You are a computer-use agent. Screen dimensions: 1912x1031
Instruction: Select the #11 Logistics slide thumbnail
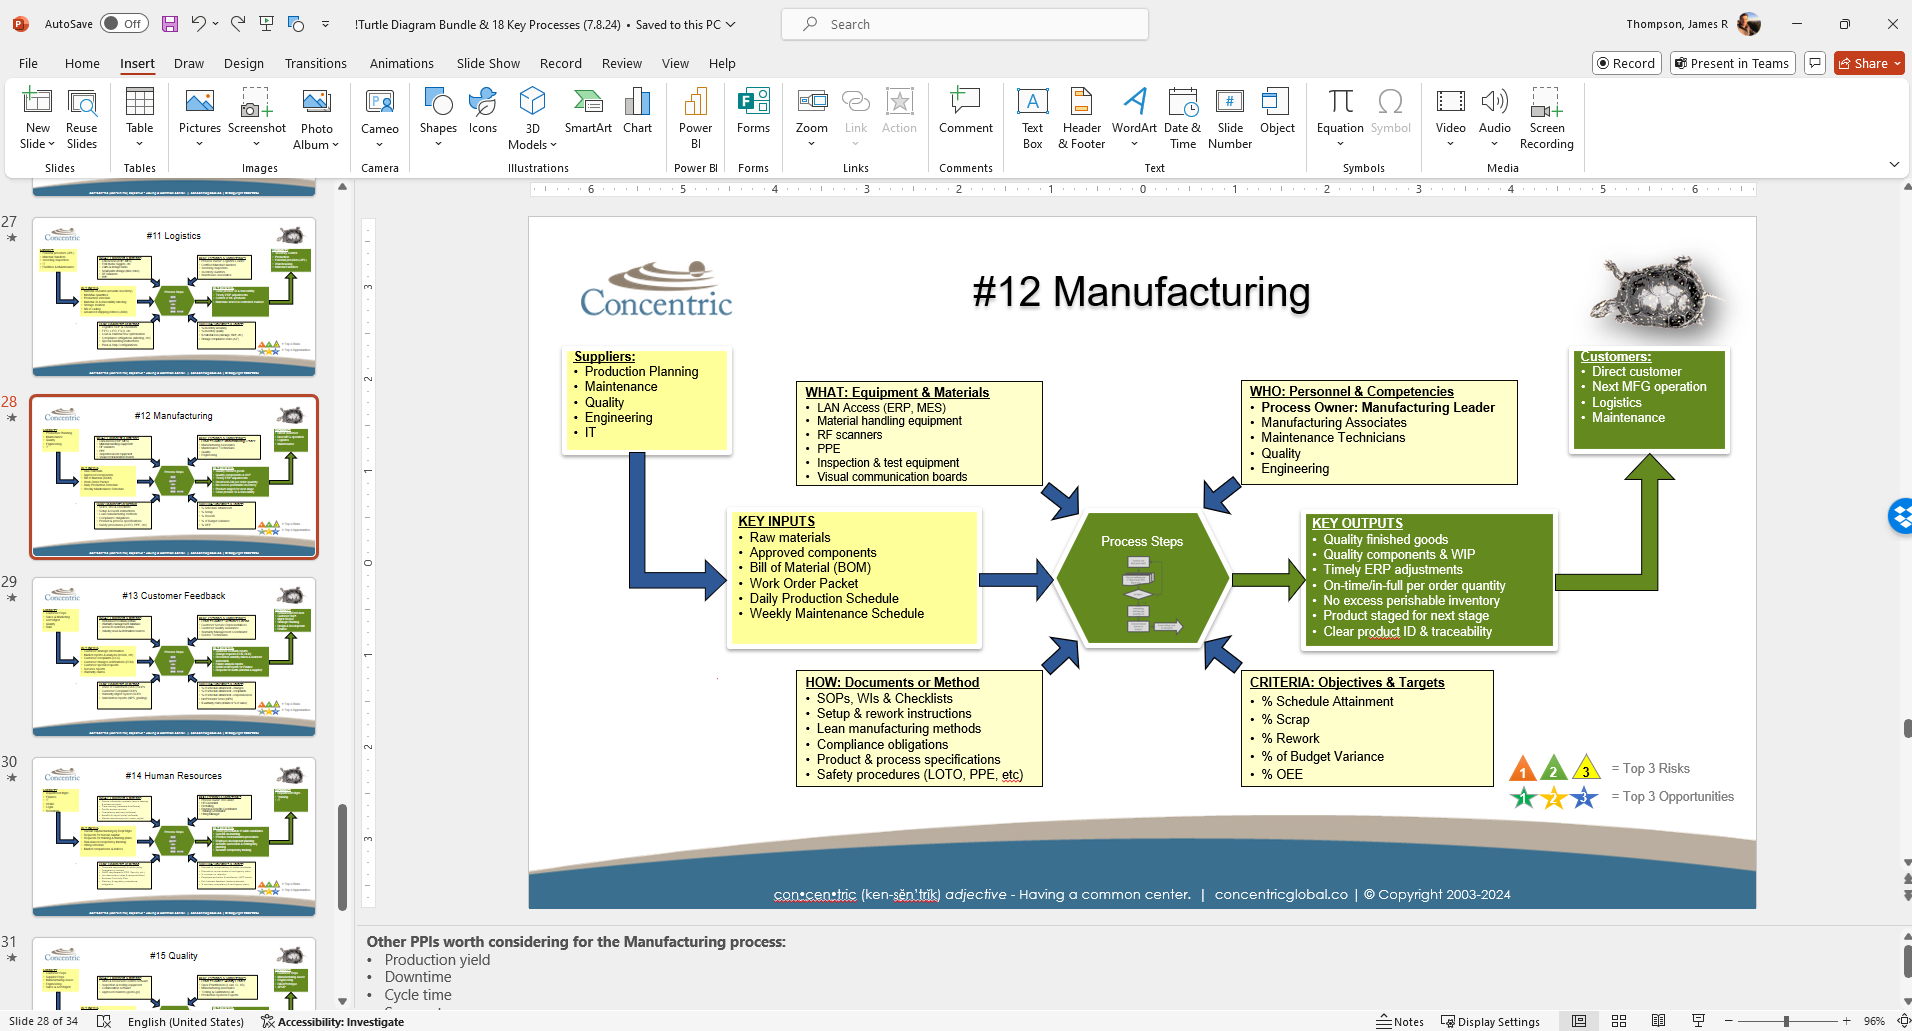tap(174, 297)
